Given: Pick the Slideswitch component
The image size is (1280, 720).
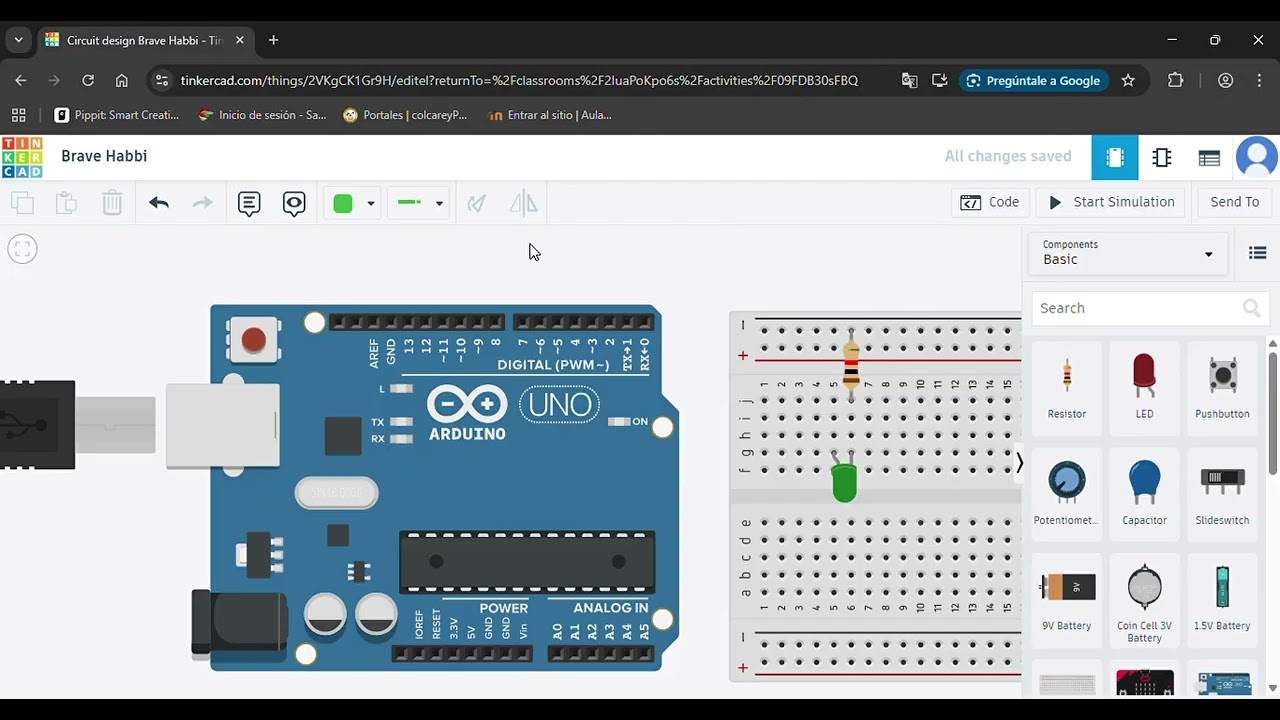Looking at the screenshot, I should tap(1222, 494).
